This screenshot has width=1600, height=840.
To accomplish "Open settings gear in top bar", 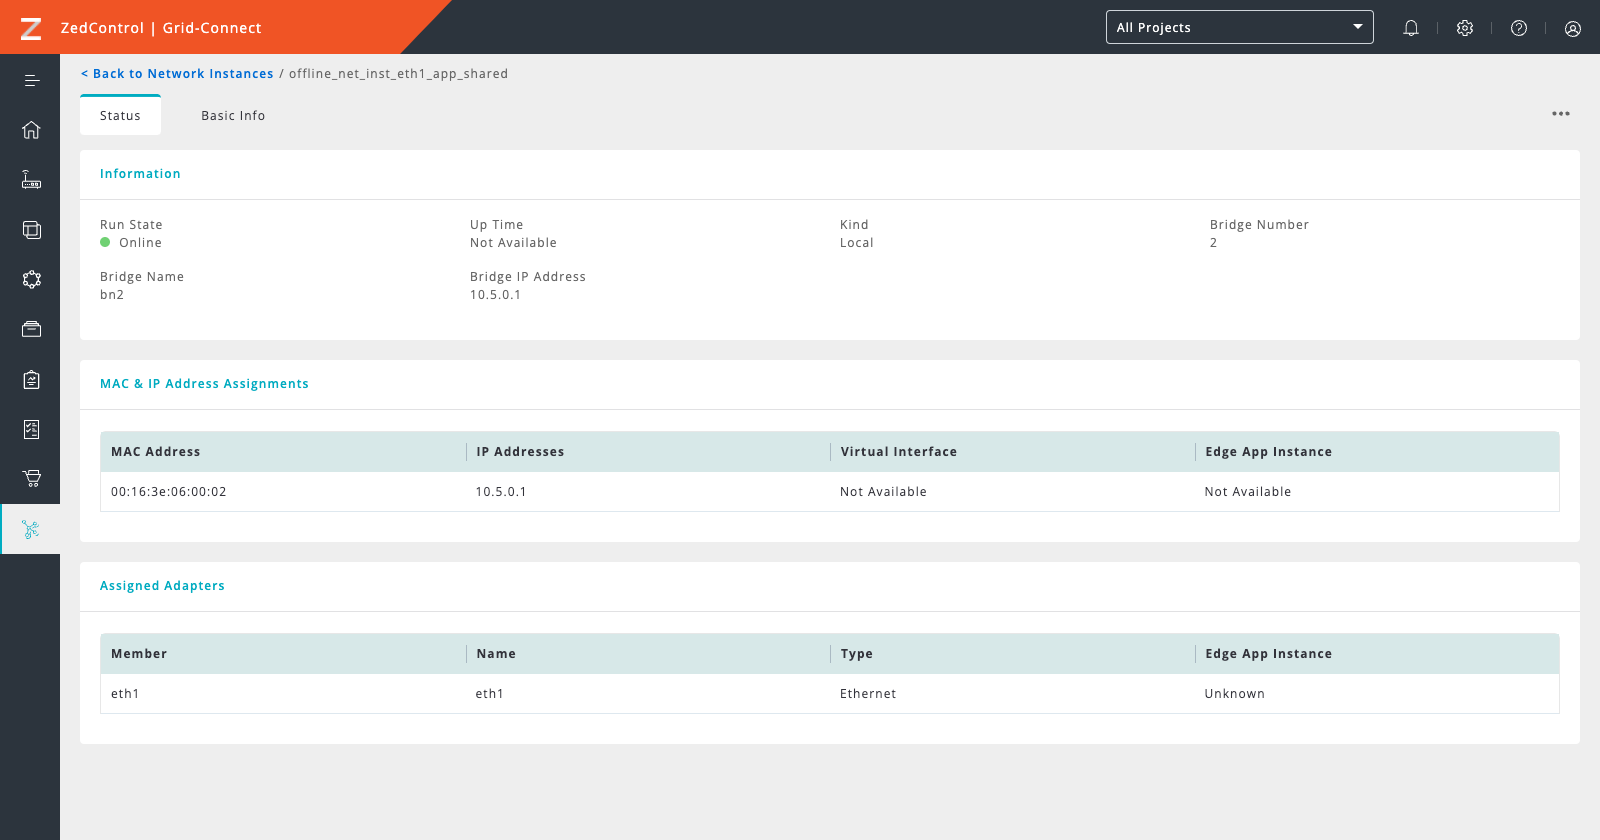I will tap(1465, 28).
